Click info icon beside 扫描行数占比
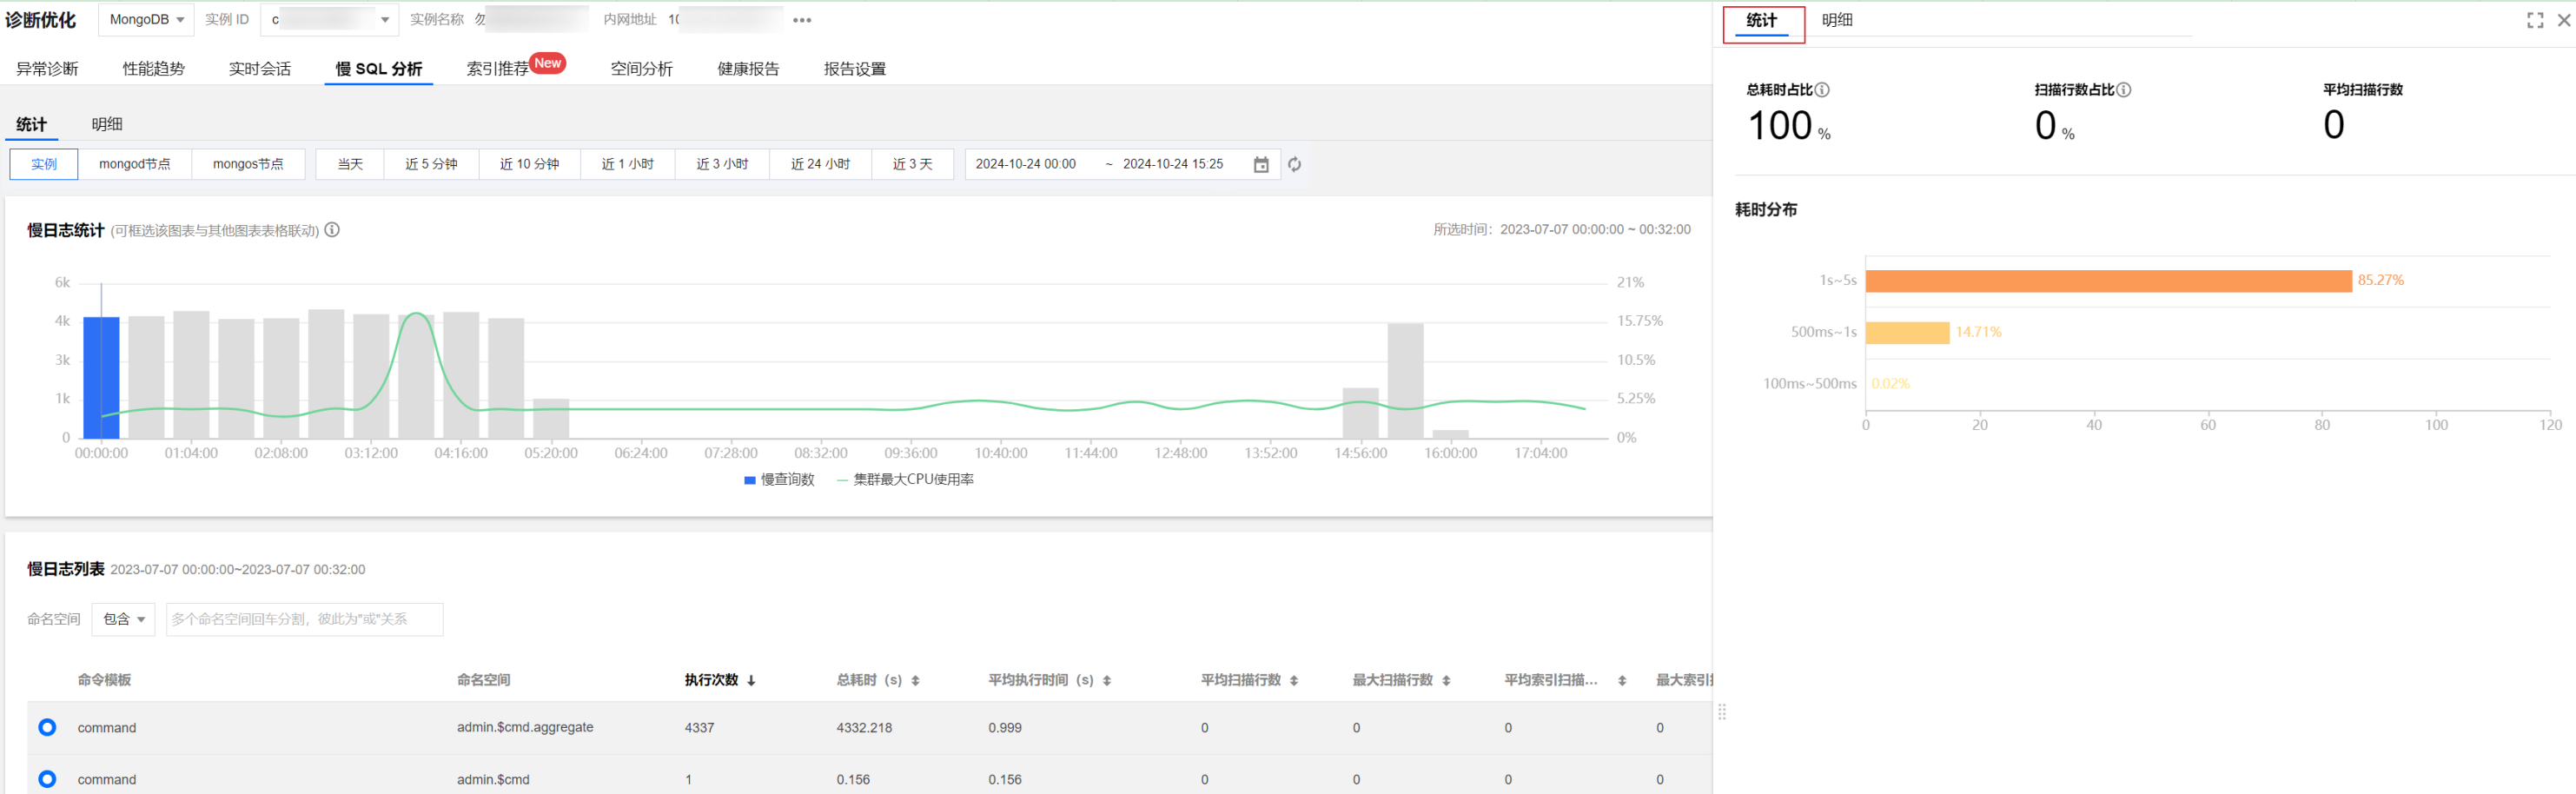Viewport: 2576px width, 794px height. point(2123,90)
